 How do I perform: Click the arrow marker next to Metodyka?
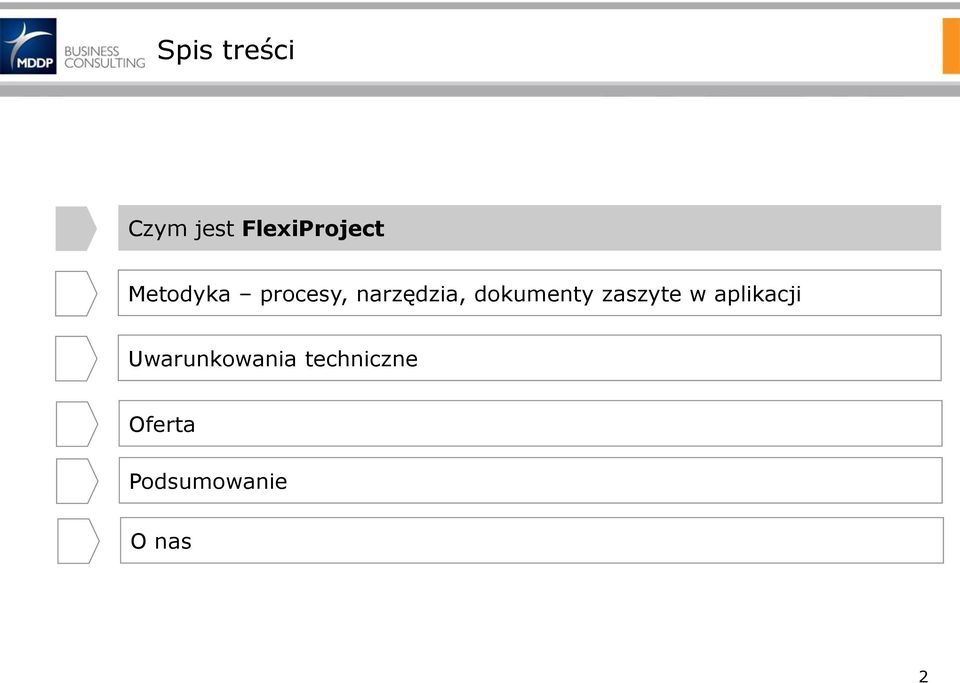[76, 294]
